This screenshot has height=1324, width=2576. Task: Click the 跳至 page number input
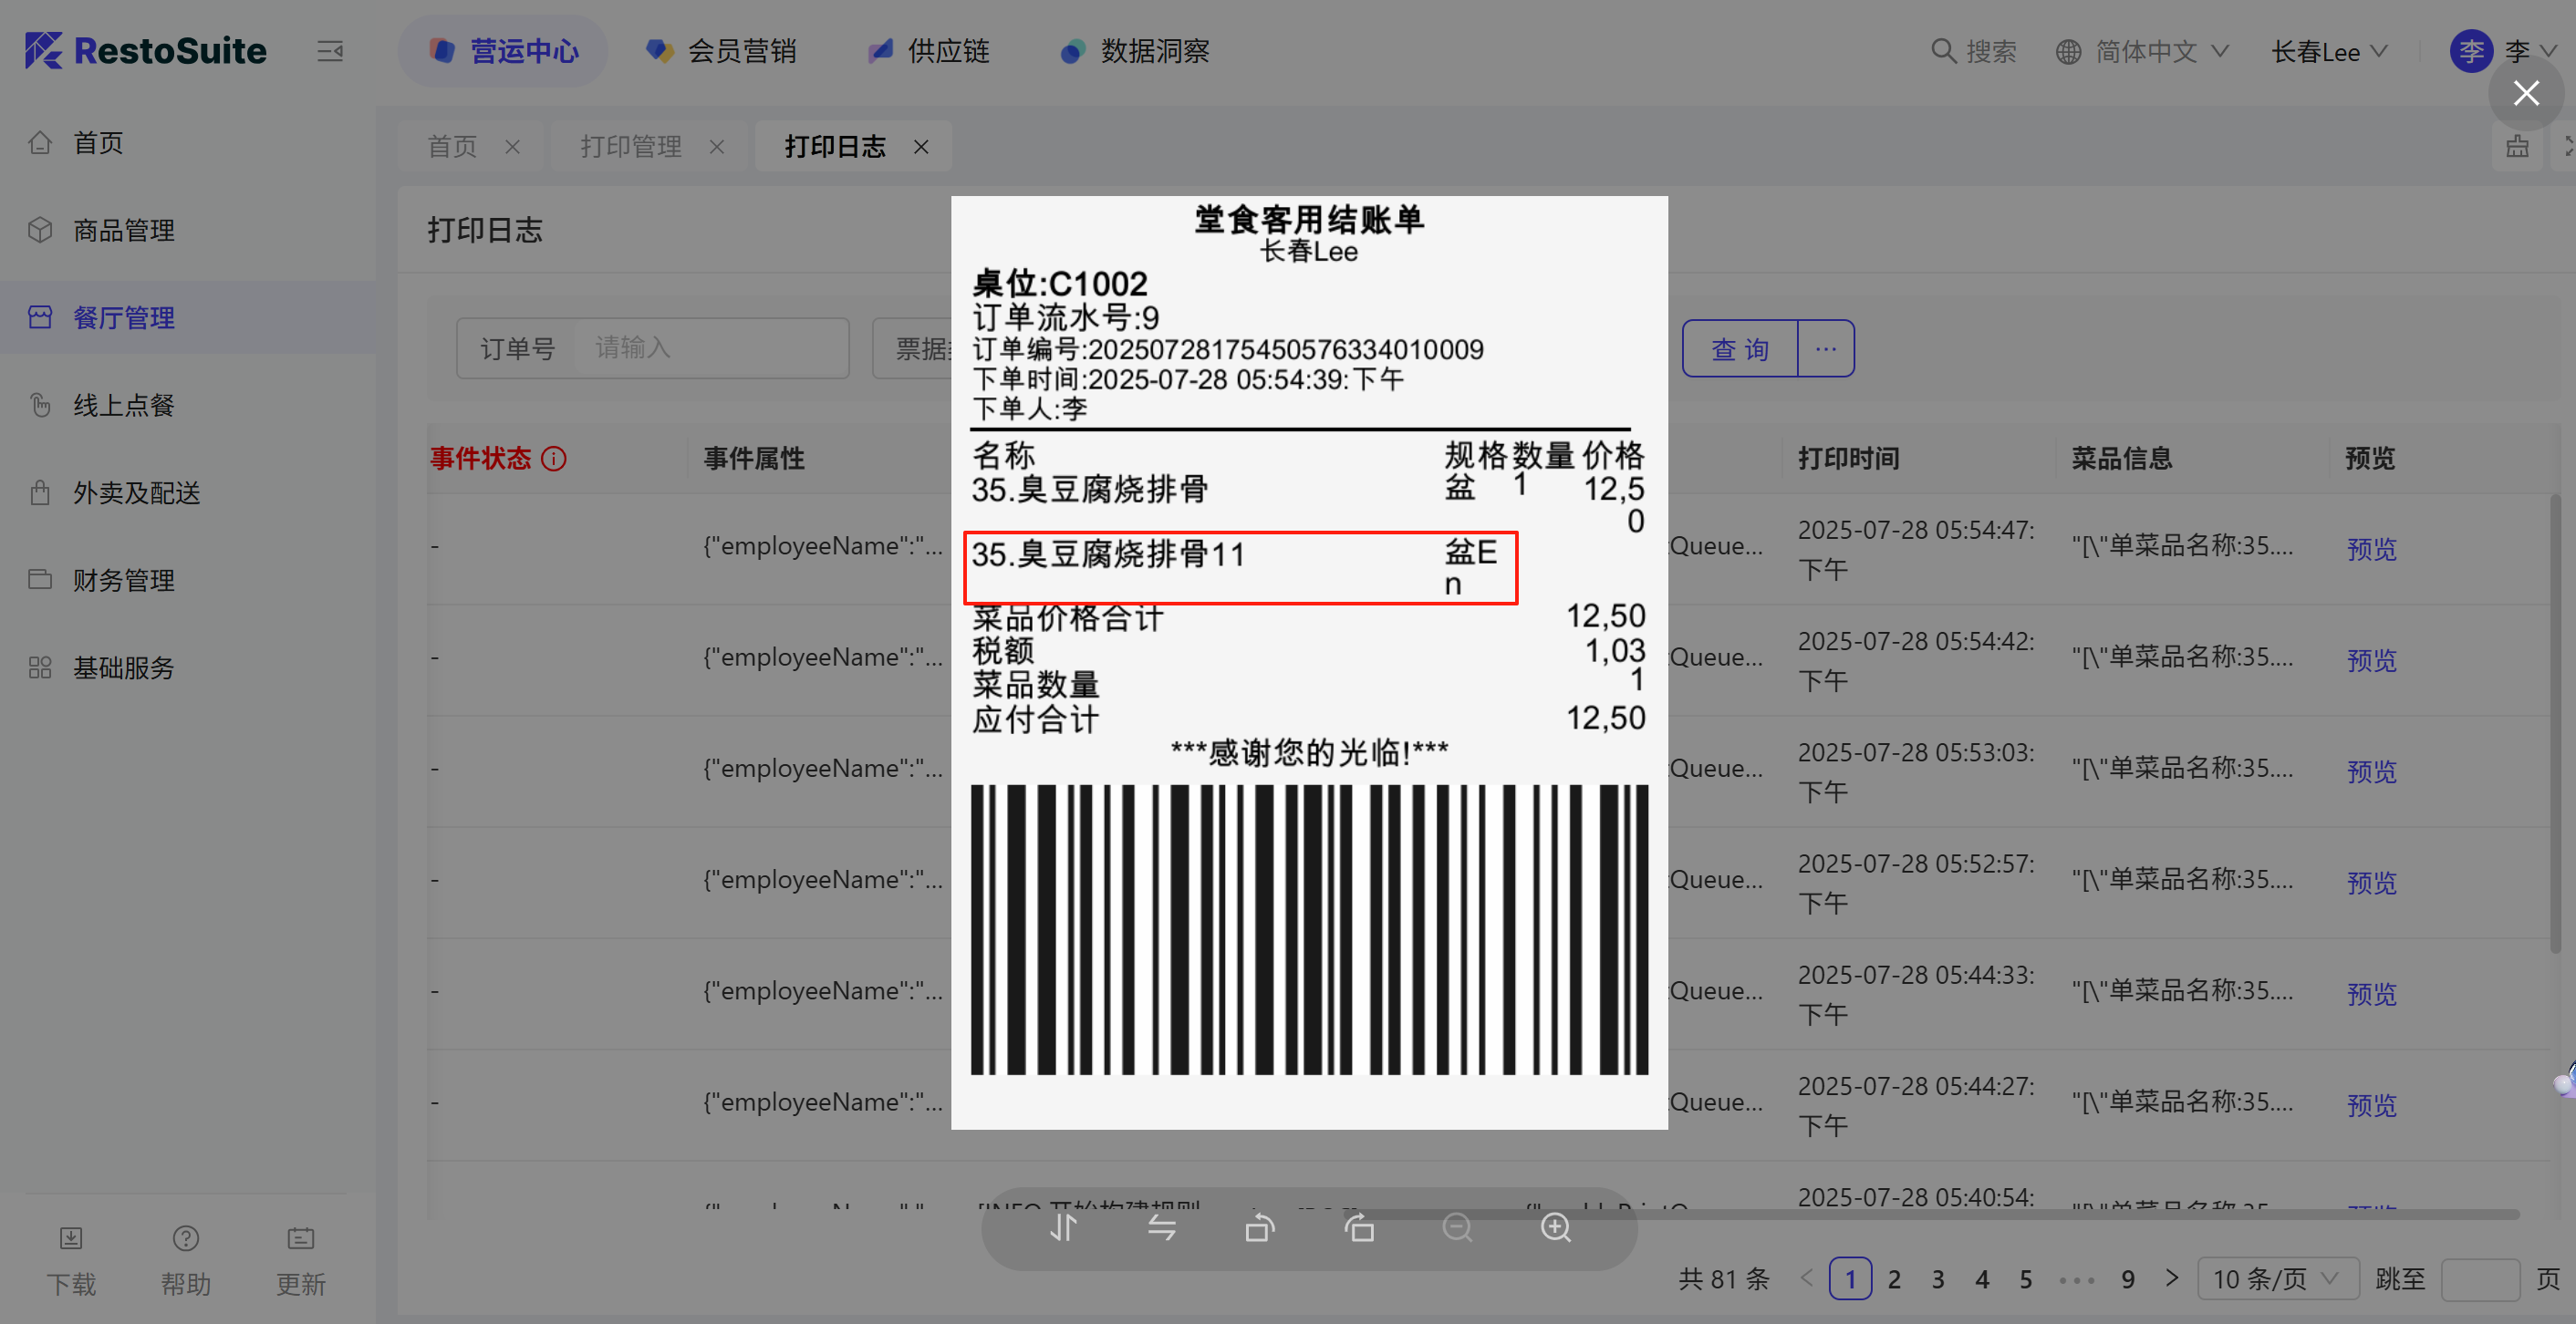(2480, 1279)
